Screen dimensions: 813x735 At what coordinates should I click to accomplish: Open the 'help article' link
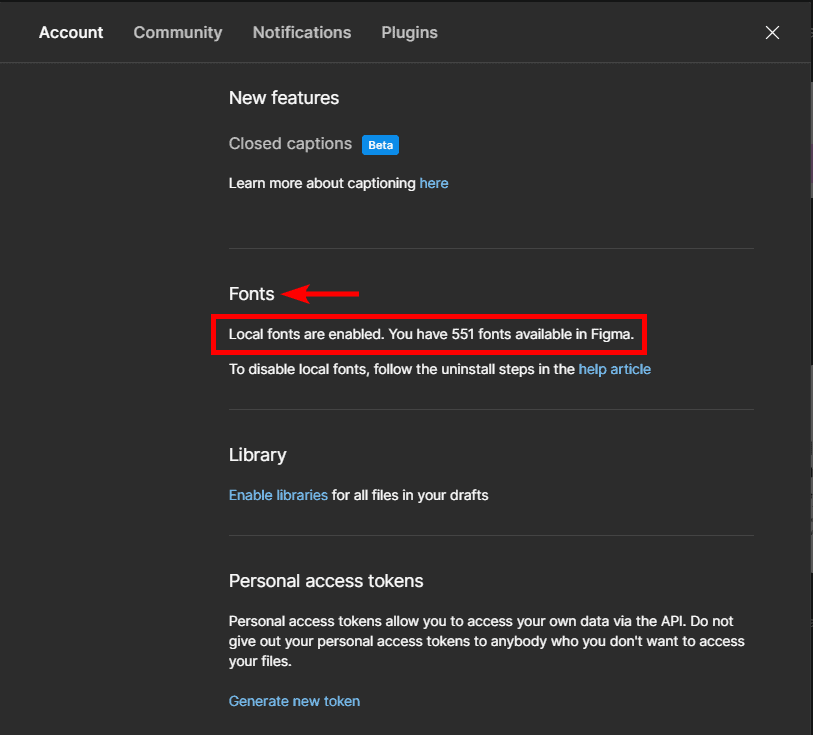(x=614, y=369)
